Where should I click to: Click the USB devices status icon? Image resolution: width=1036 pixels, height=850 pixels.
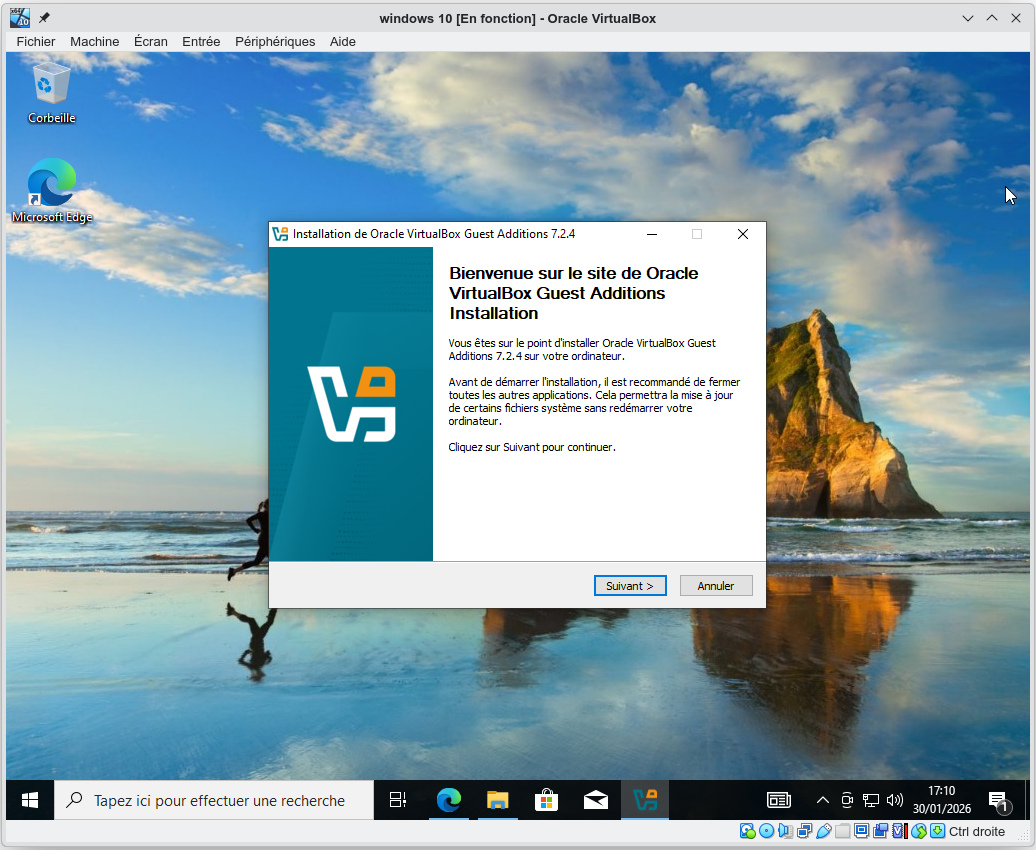pos(823,831)
